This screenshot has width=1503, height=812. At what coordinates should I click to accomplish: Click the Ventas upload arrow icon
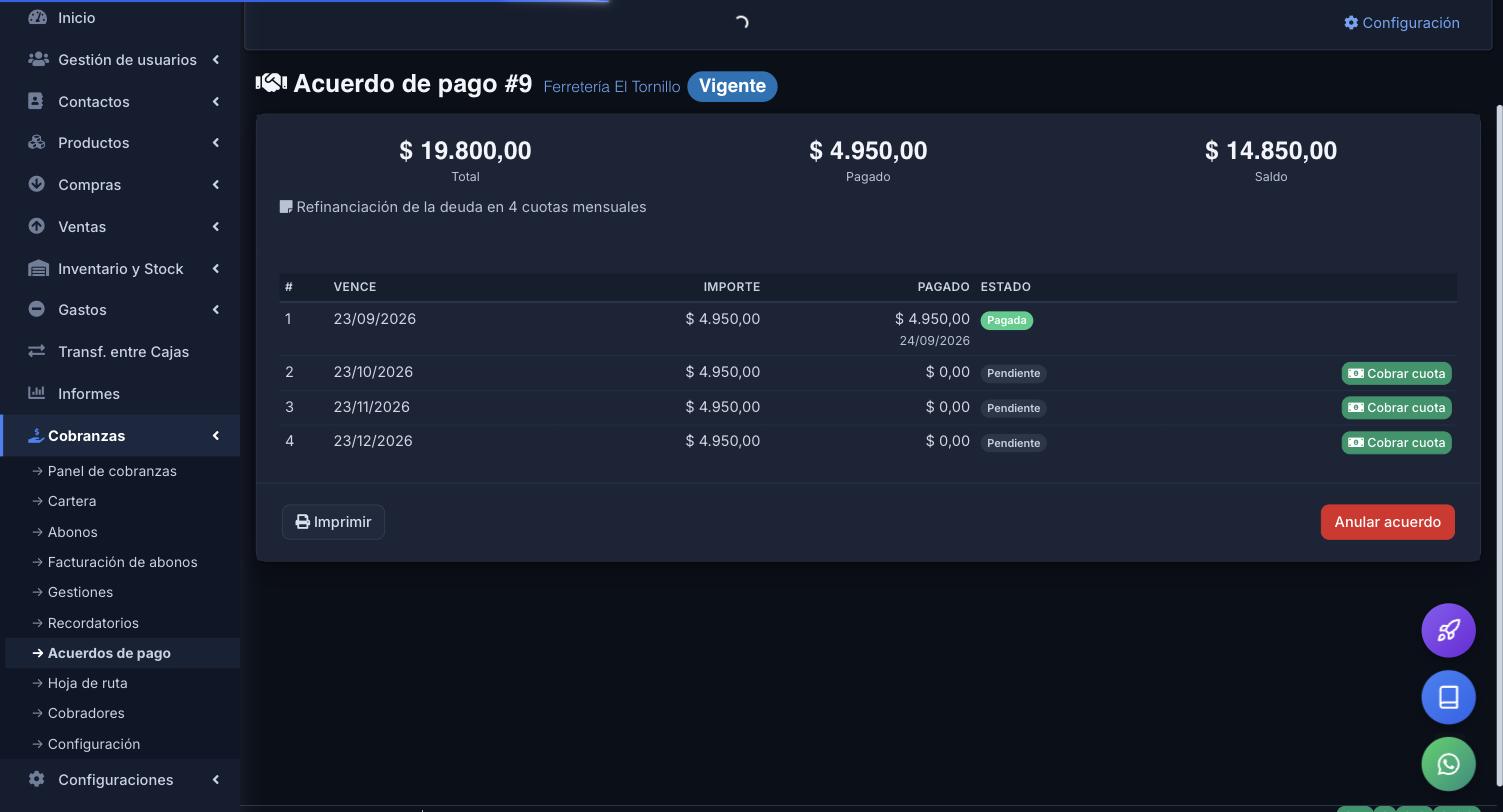[36, 226]
